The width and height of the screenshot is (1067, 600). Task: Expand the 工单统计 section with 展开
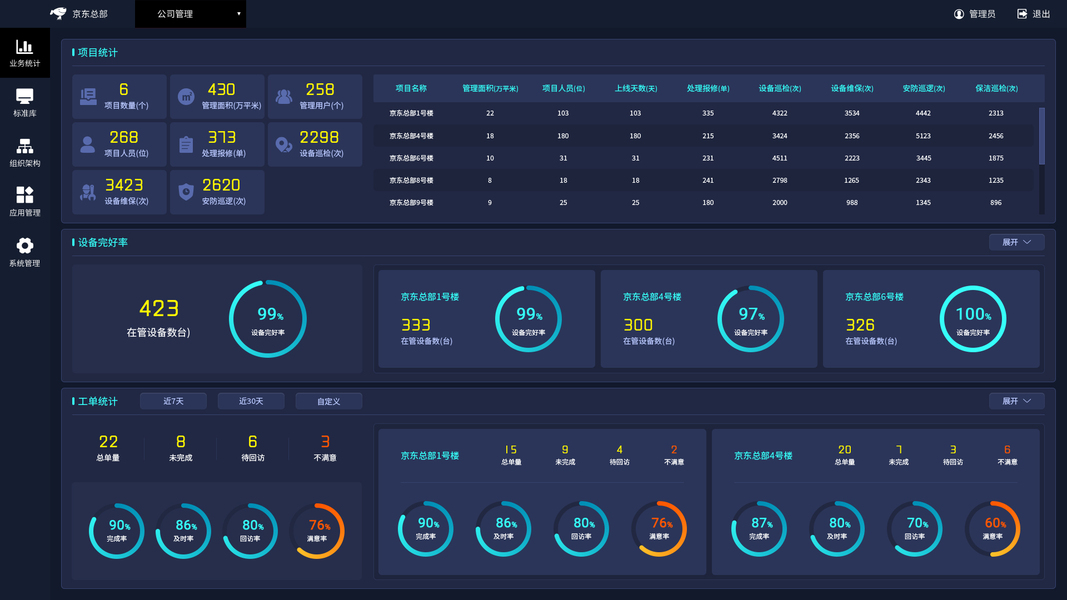[x=1017, y=401]
